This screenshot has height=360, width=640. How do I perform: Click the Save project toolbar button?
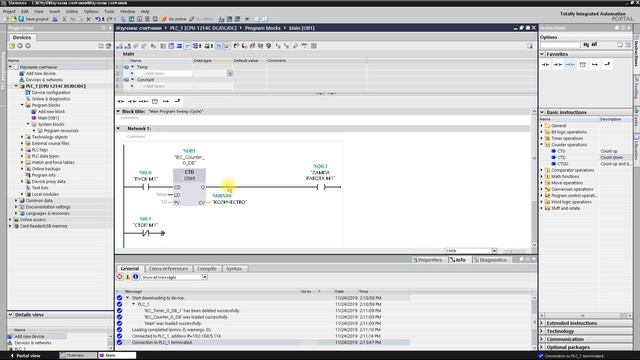point(33,19)
